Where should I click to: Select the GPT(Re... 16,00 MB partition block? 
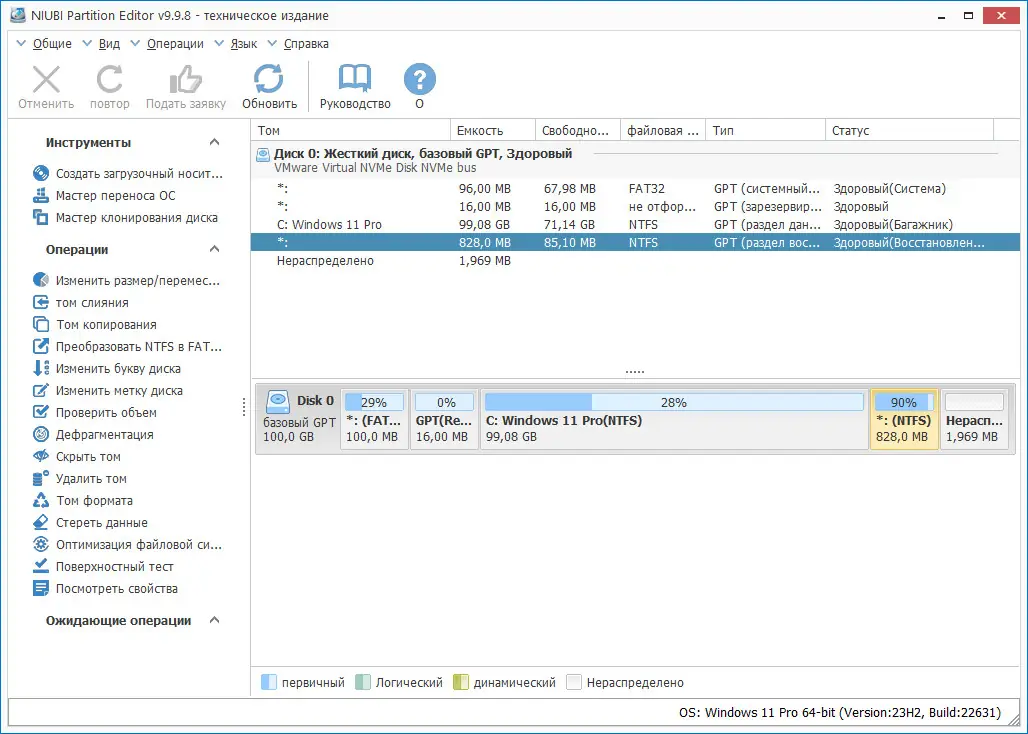pyautogui.click(x=445, y=419)
